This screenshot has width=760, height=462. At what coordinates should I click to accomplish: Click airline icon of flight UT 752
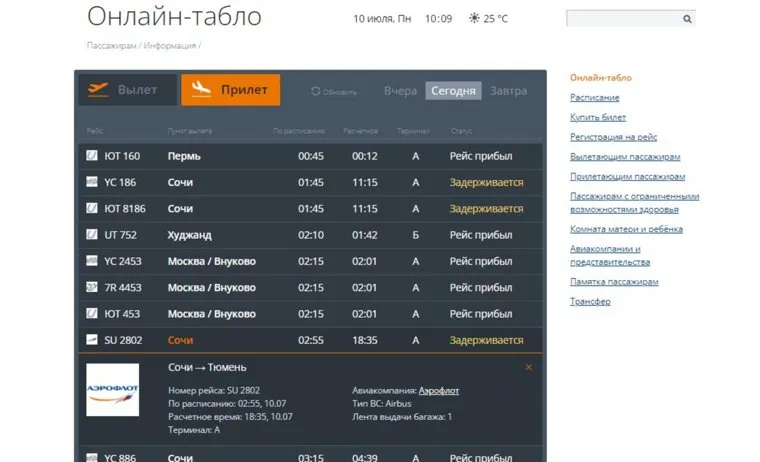92,235
